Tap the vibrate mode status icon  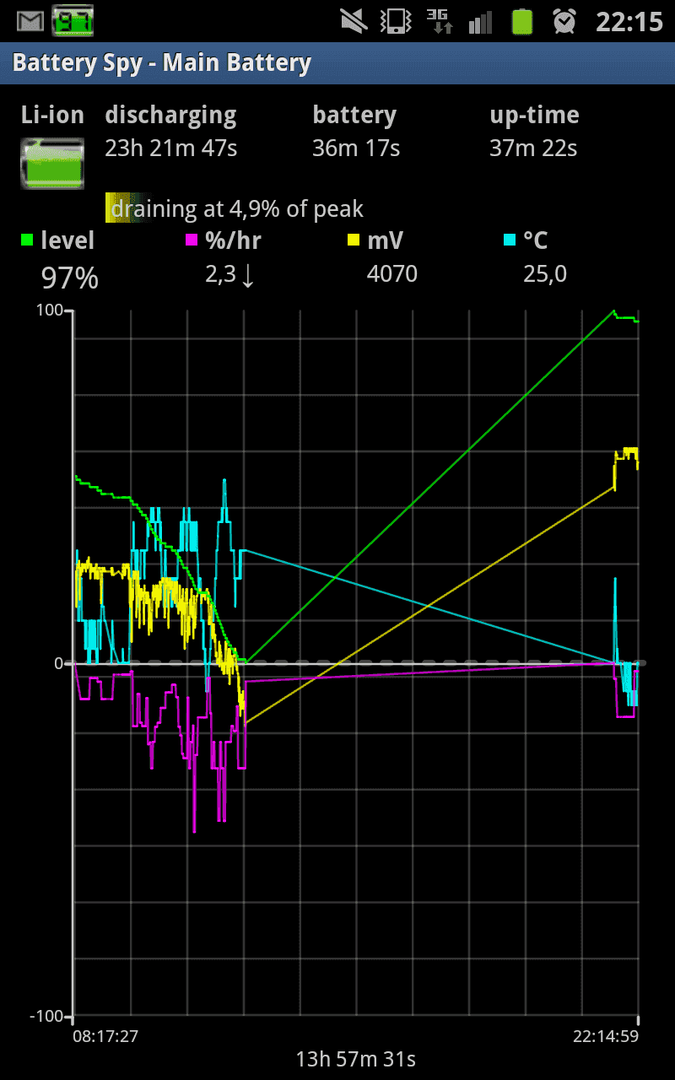[x=396, y=21]
